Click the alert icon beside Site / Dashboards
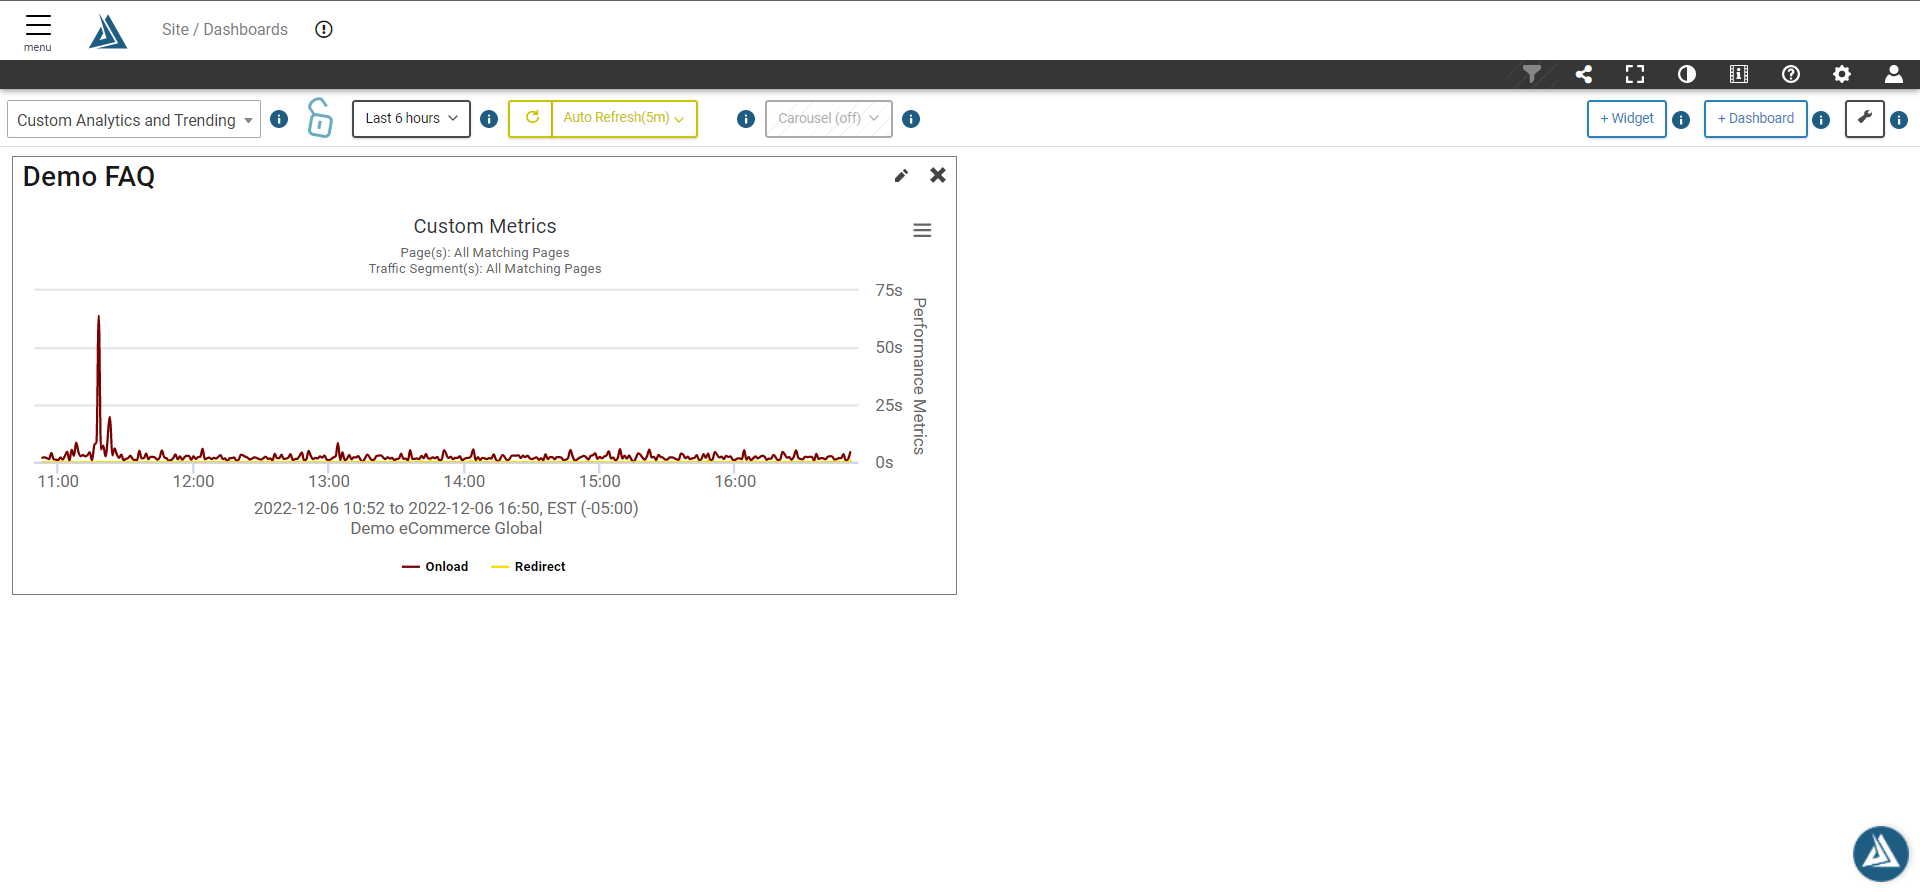Image resolution: width=1920 pixels, height=892 pixels. pos(324,30)
